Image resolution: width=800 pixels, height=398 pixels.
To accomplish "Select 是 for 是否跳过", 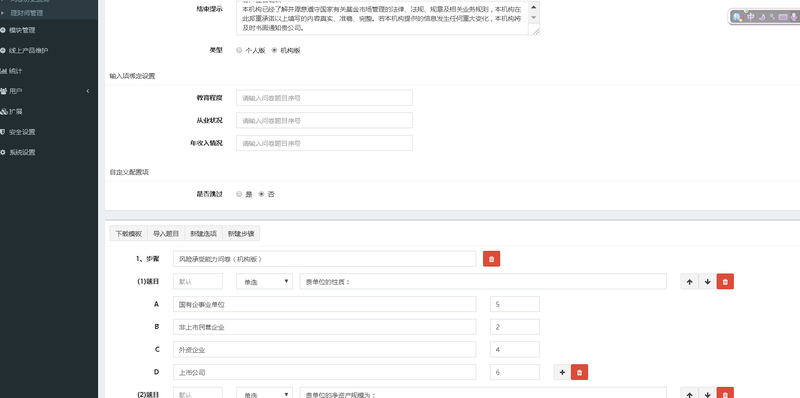I will click(239, 194).
